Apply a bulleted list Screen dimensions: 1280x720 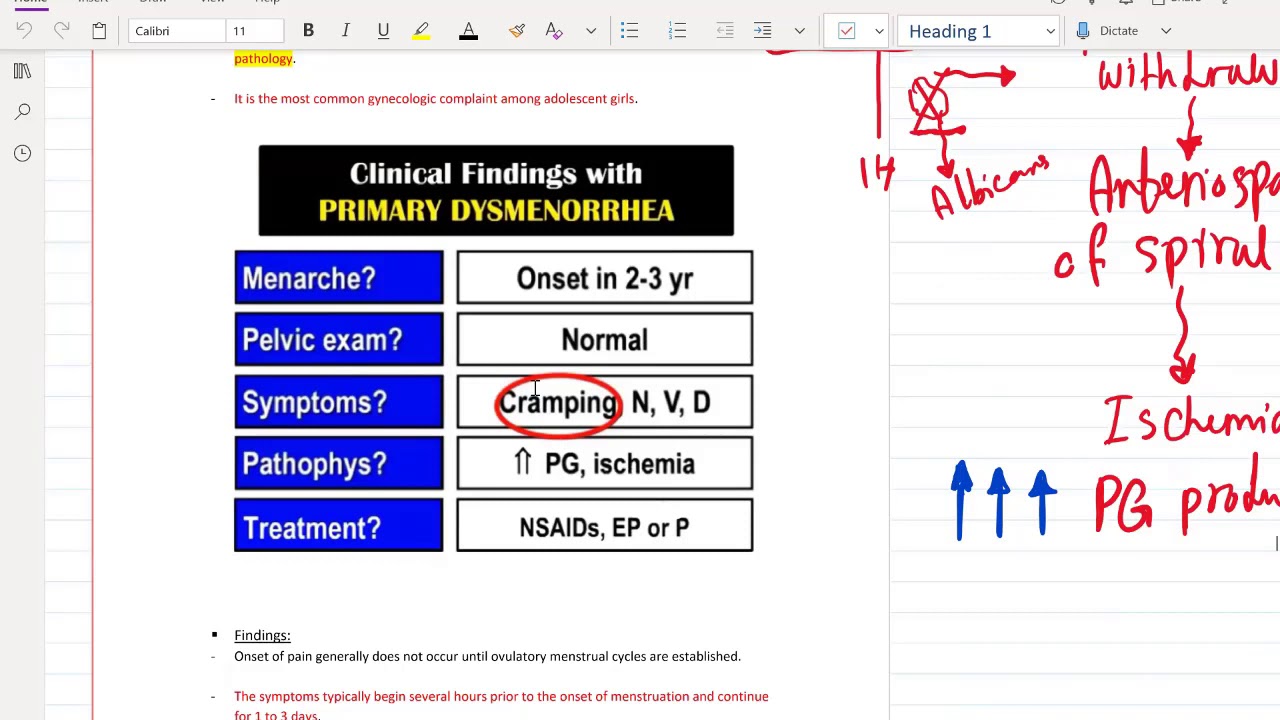pos(629,31)
